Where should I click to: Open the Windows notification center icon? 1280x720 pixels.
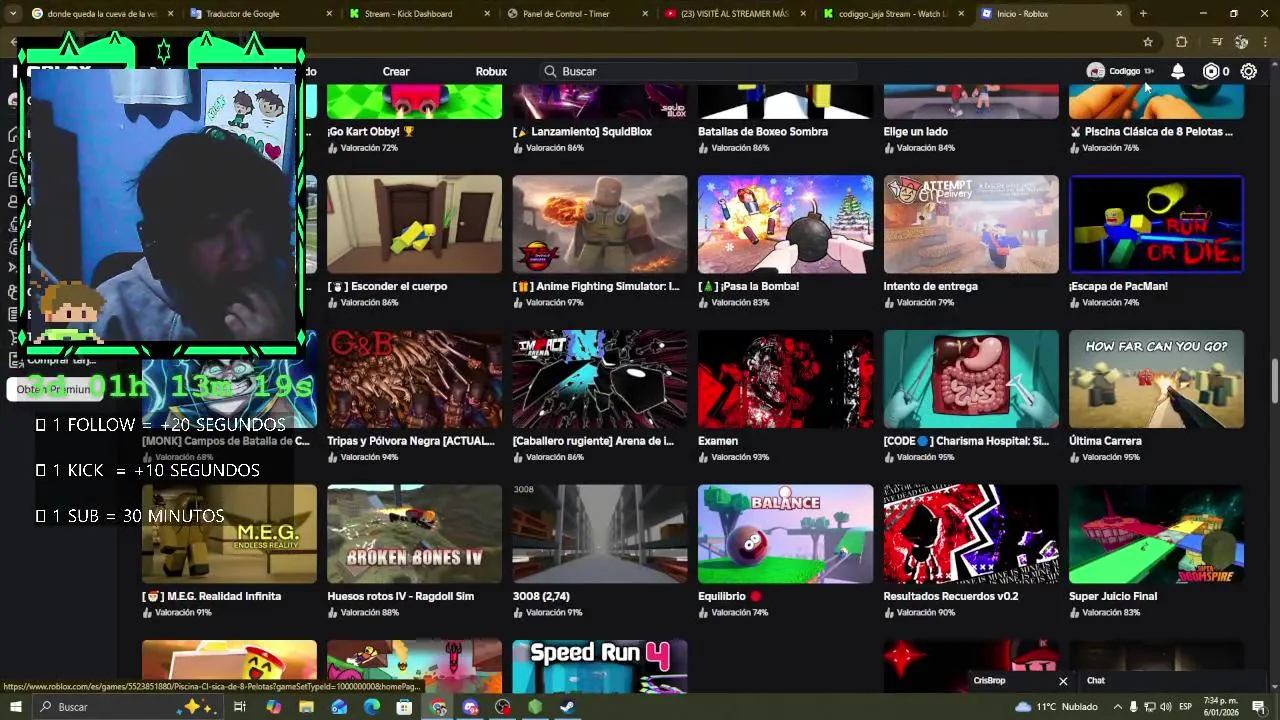tap(1259, 707)
